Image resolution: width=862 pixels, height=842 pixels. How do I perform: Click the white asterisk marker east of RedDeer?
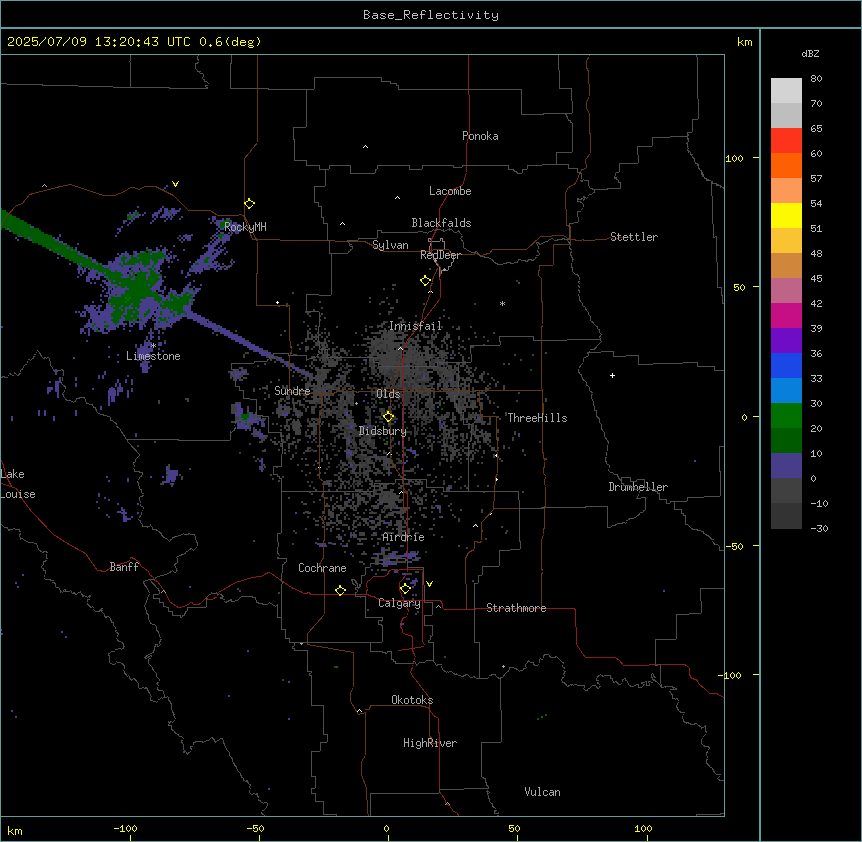point(502,303)
